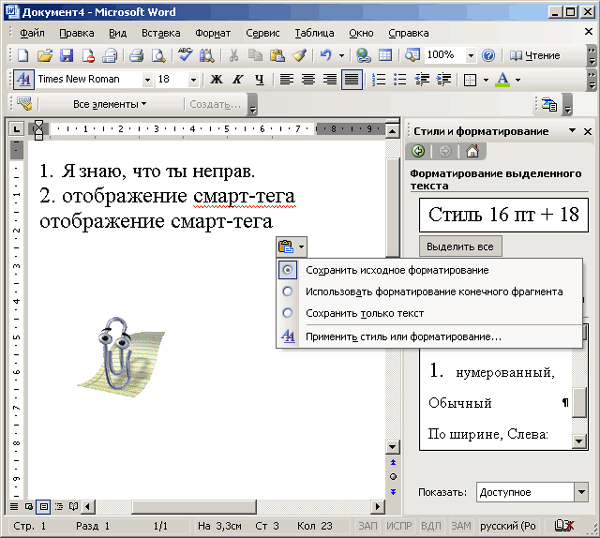
Task: Decrease the paragraph indent
Action: 422,80
